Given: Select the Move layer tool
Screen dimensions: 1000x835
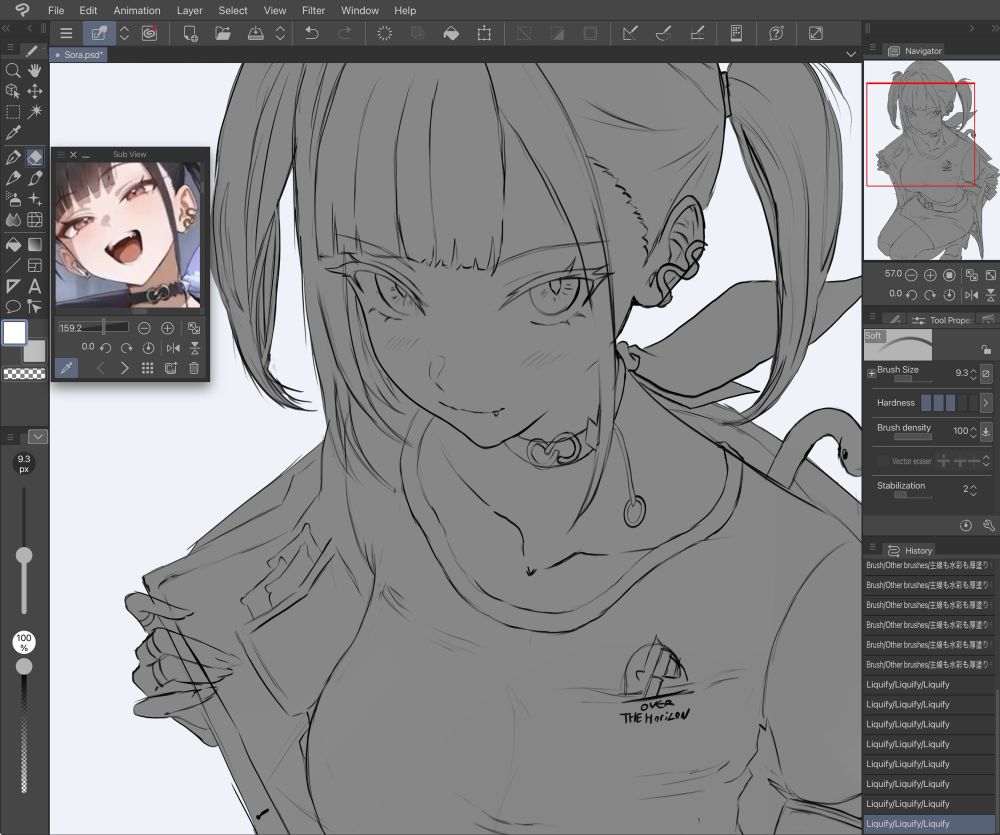Looking at the screenshot, I should (35, 91).
